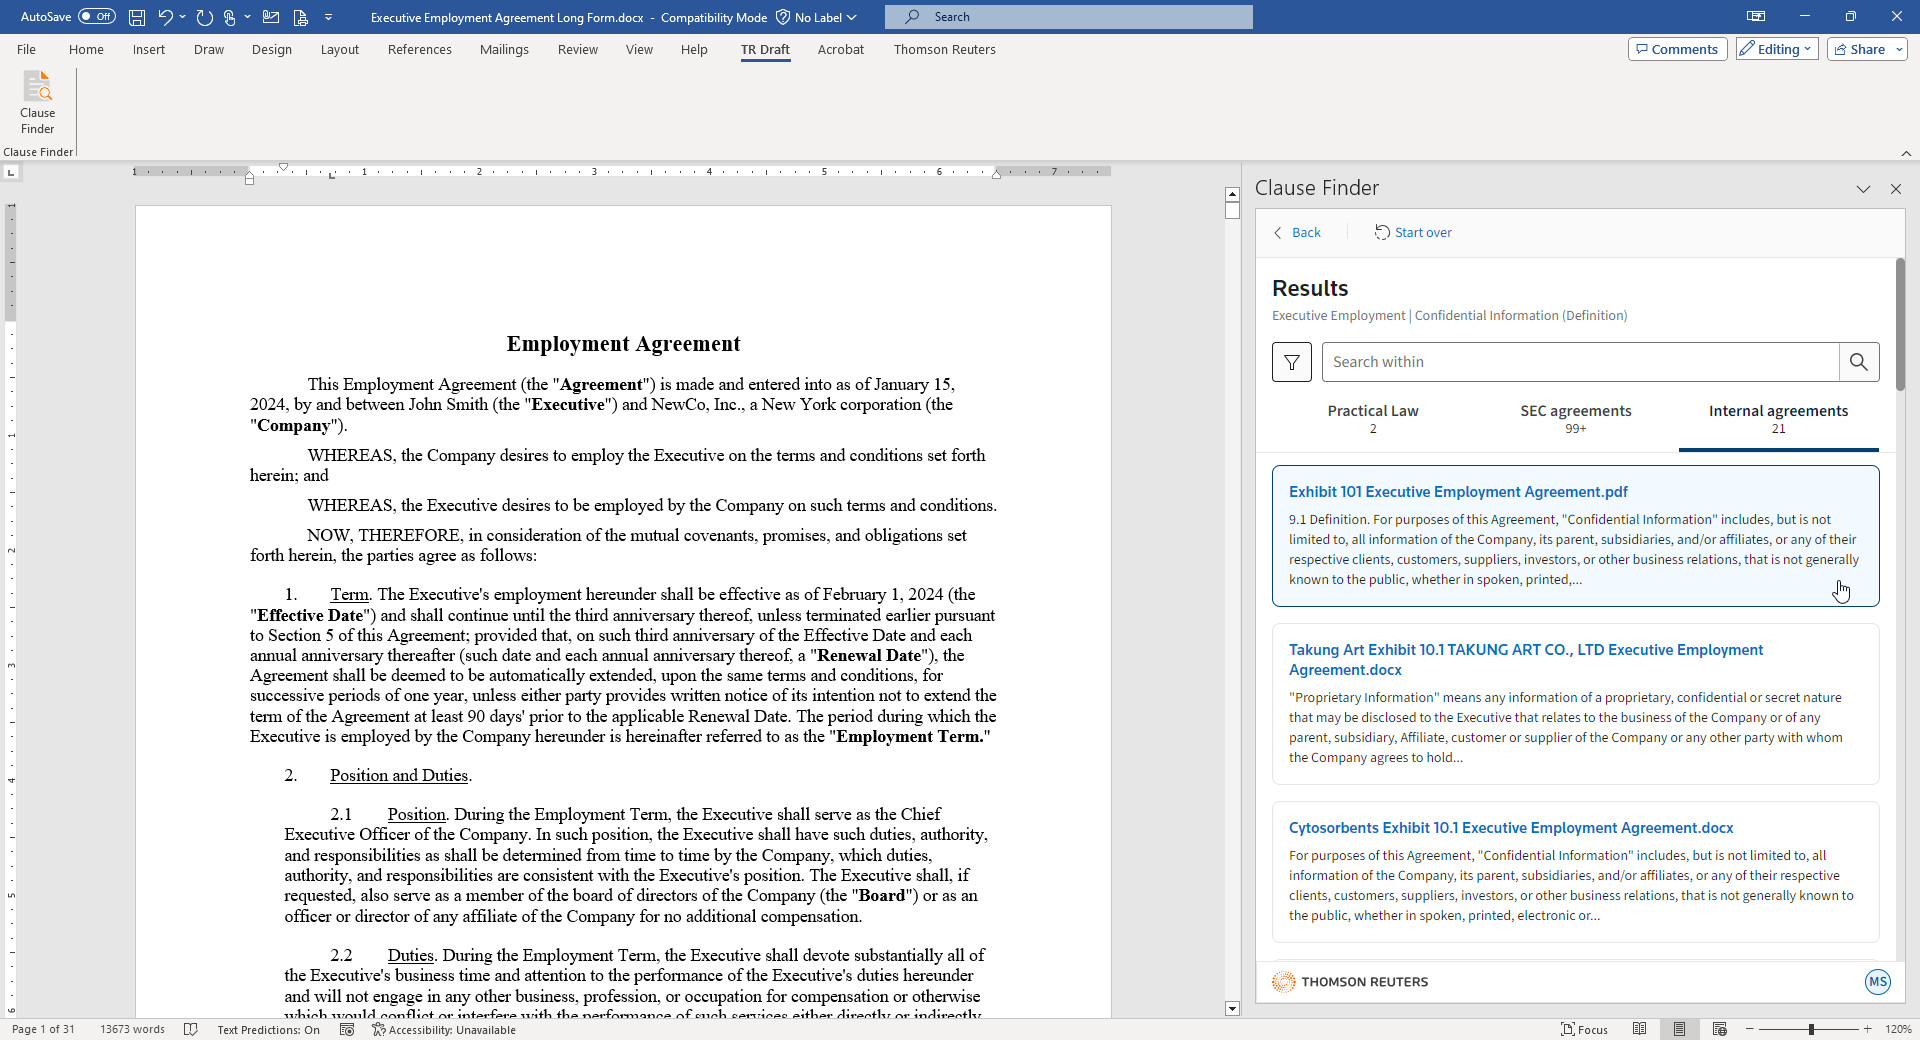This screenshot has width=1920, height=1040.
Task: Click the zoom slider handle
Action: [x=1810, y=1029]
